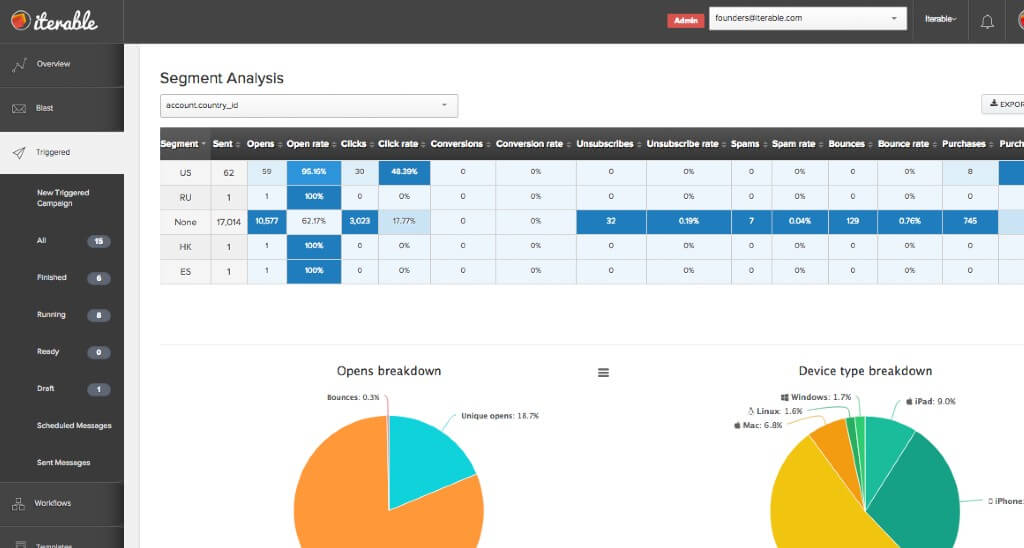Sort table by Clicks column
The image size is (1024, 548).
[359, 144]
